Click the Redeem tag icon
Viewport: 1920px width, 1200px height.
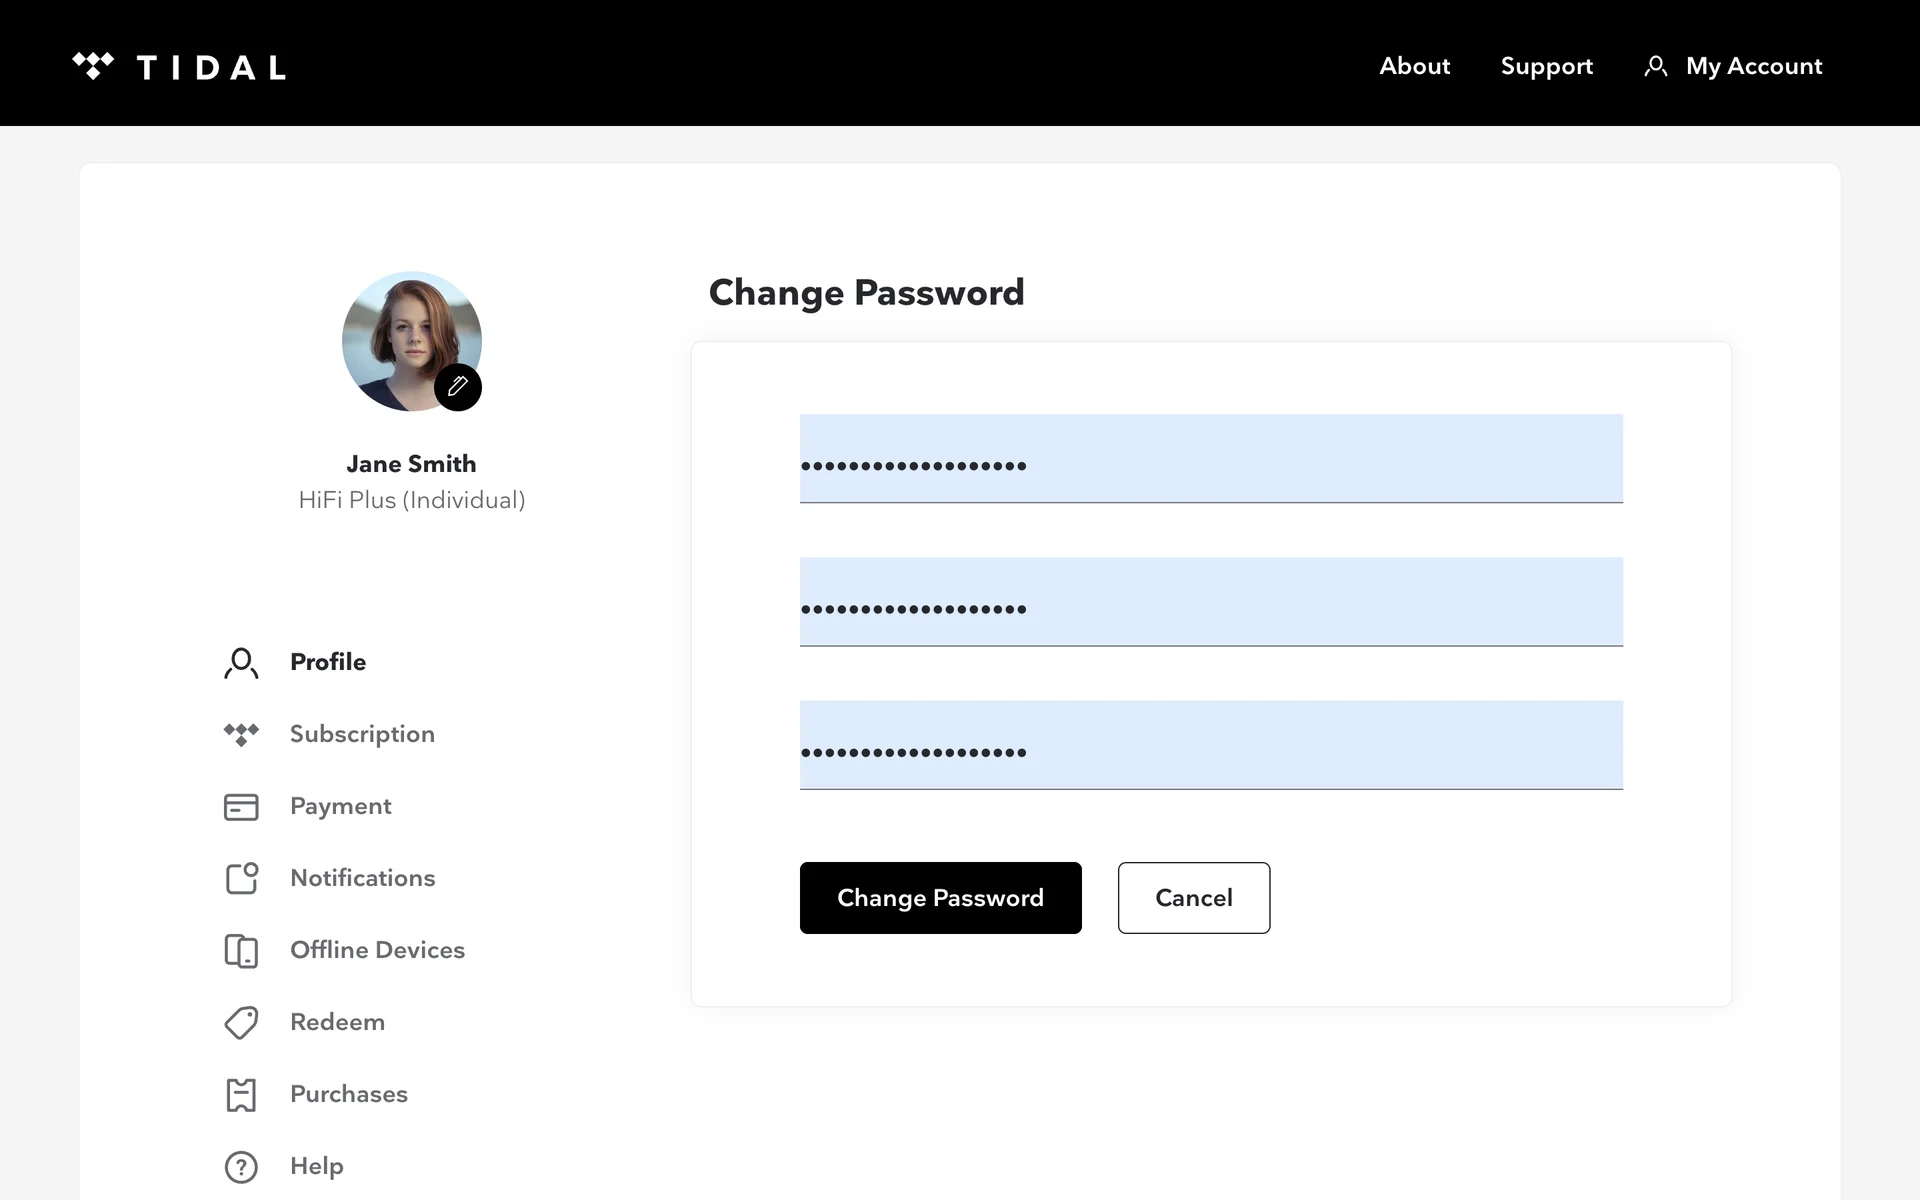(x=241, y=1022)
